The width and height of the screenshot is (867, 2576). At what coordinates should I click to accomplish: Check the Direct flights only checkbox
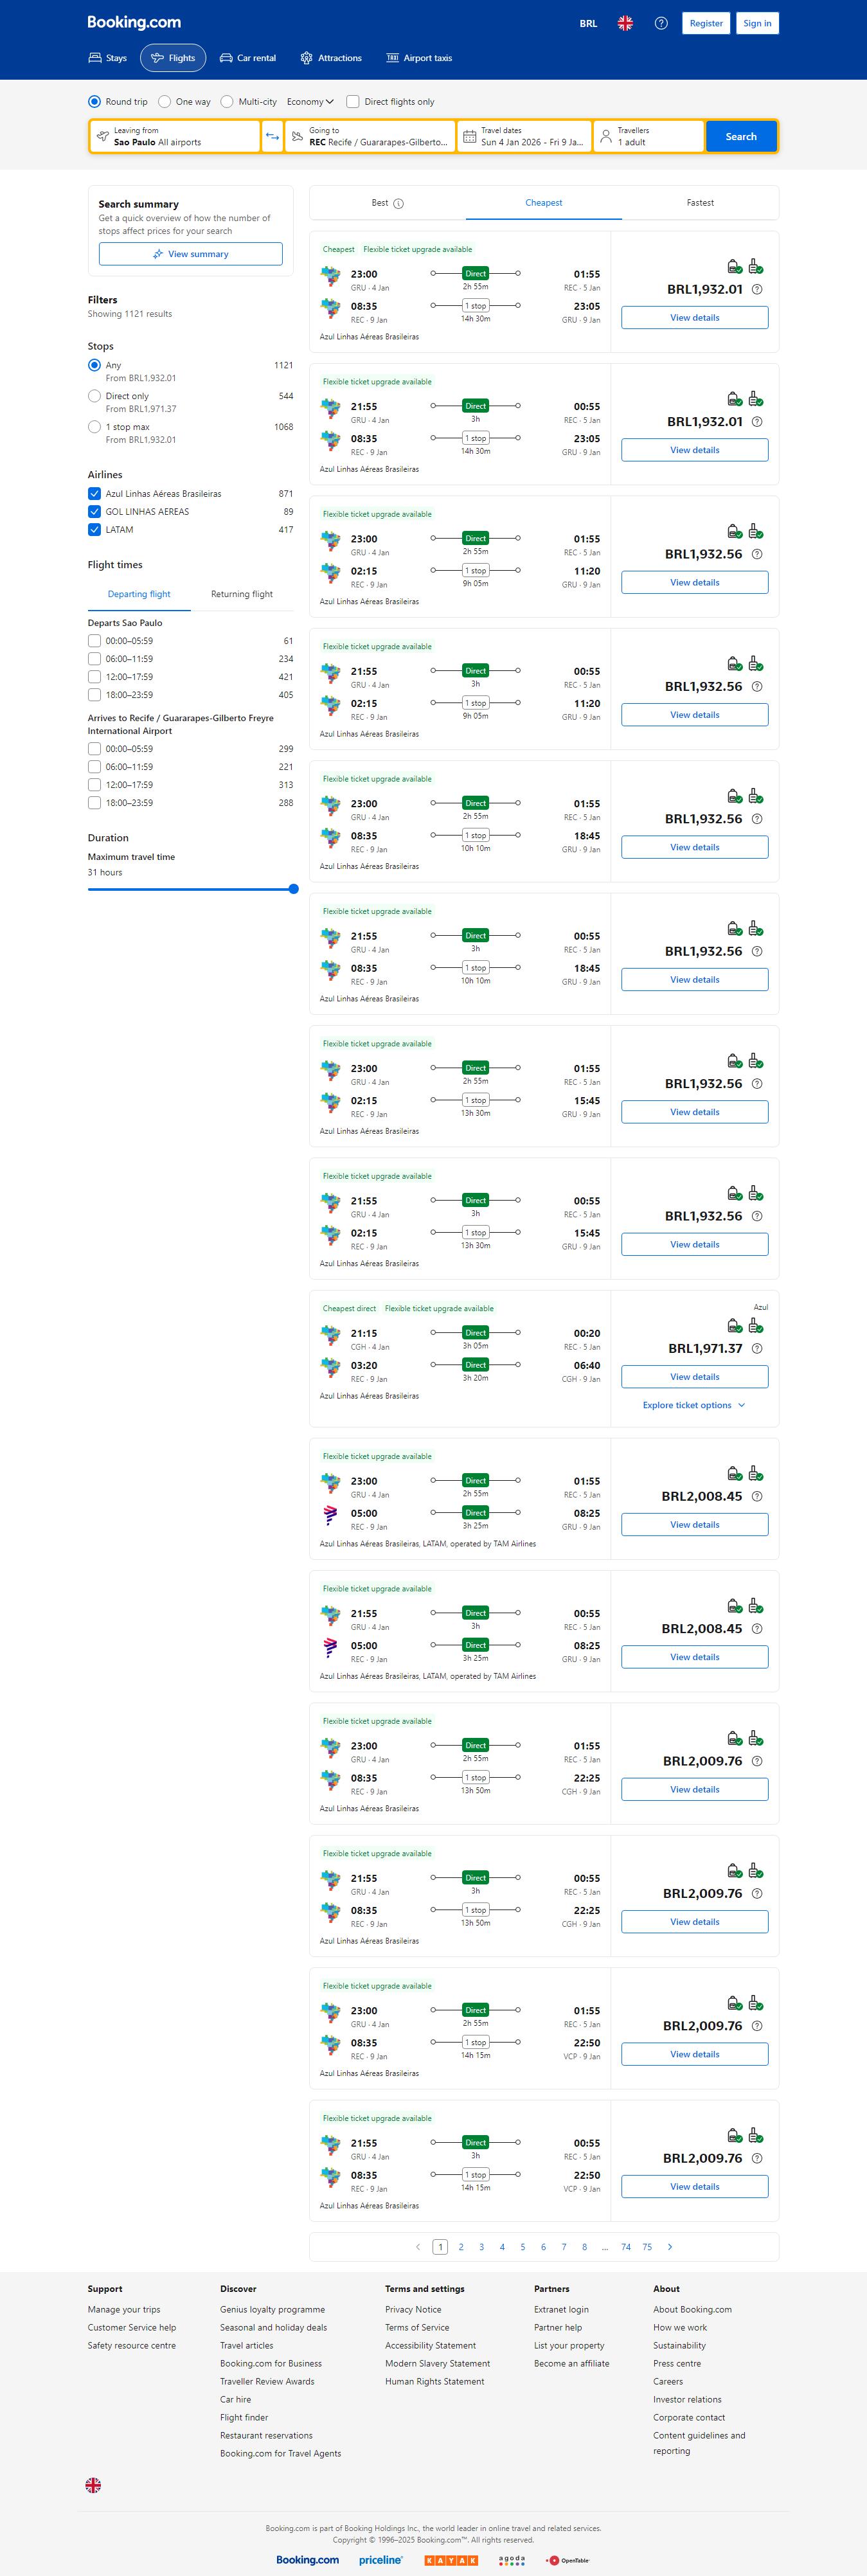353,102
